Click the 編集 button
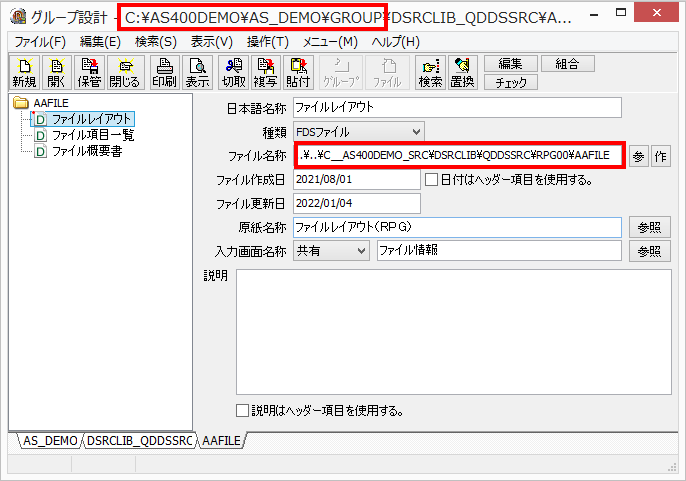The height and width of the screenshot is (481, 686). coord(511,63)
